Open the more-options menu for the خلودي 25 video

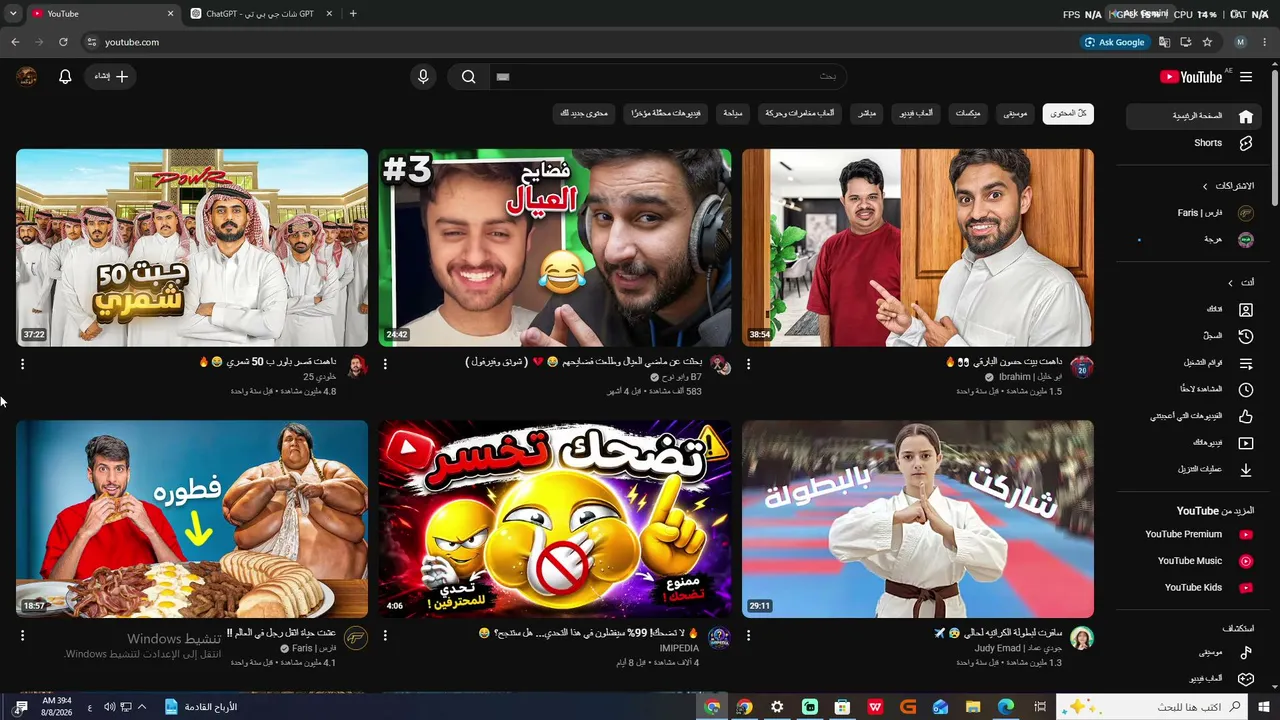22,365
